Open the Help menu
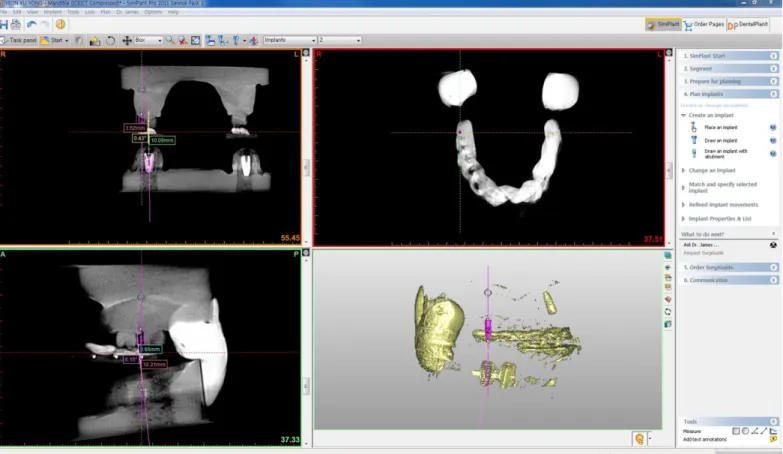Viewport: 783px width, 454px height. click(x=173, y=12)
